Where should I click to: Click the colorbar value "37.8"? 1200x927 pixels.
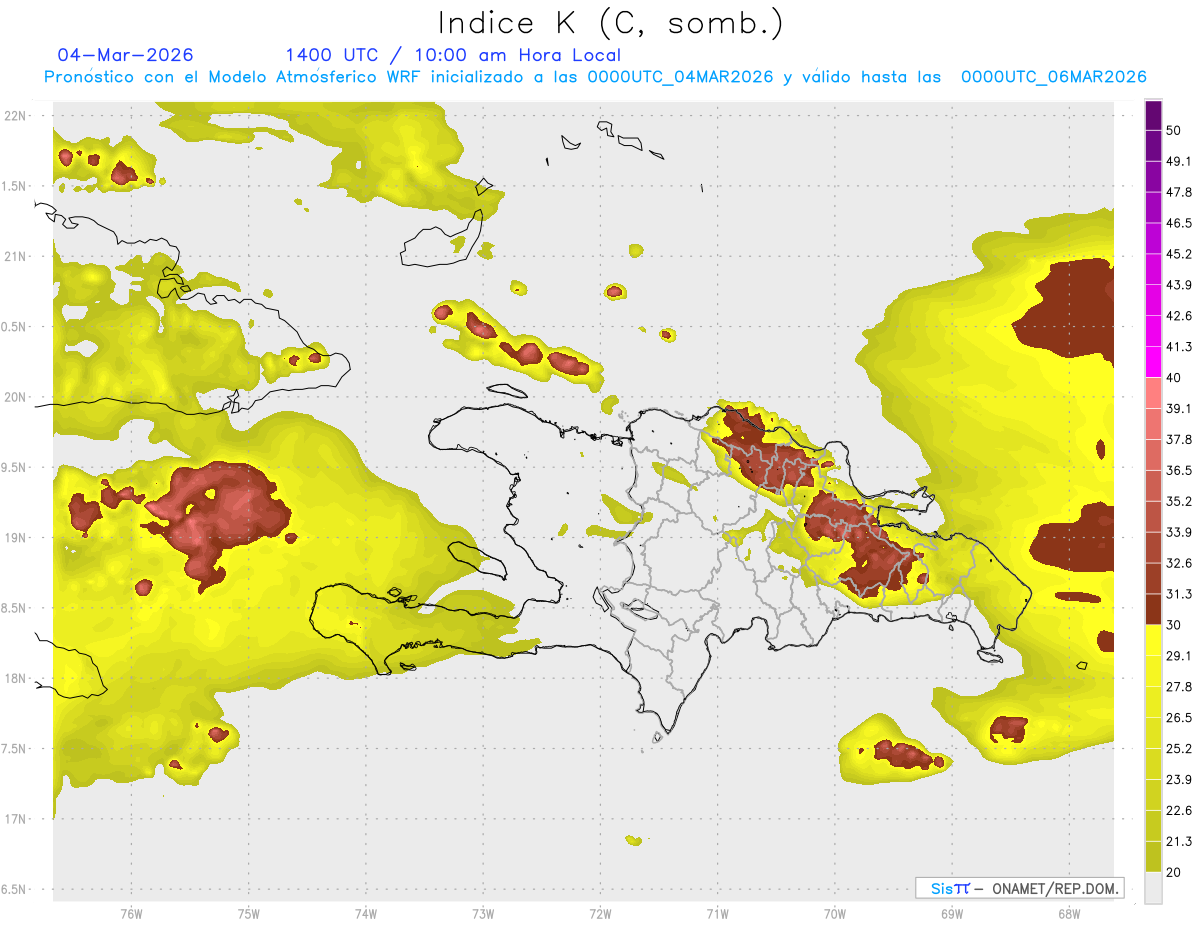pos(1179,440)
